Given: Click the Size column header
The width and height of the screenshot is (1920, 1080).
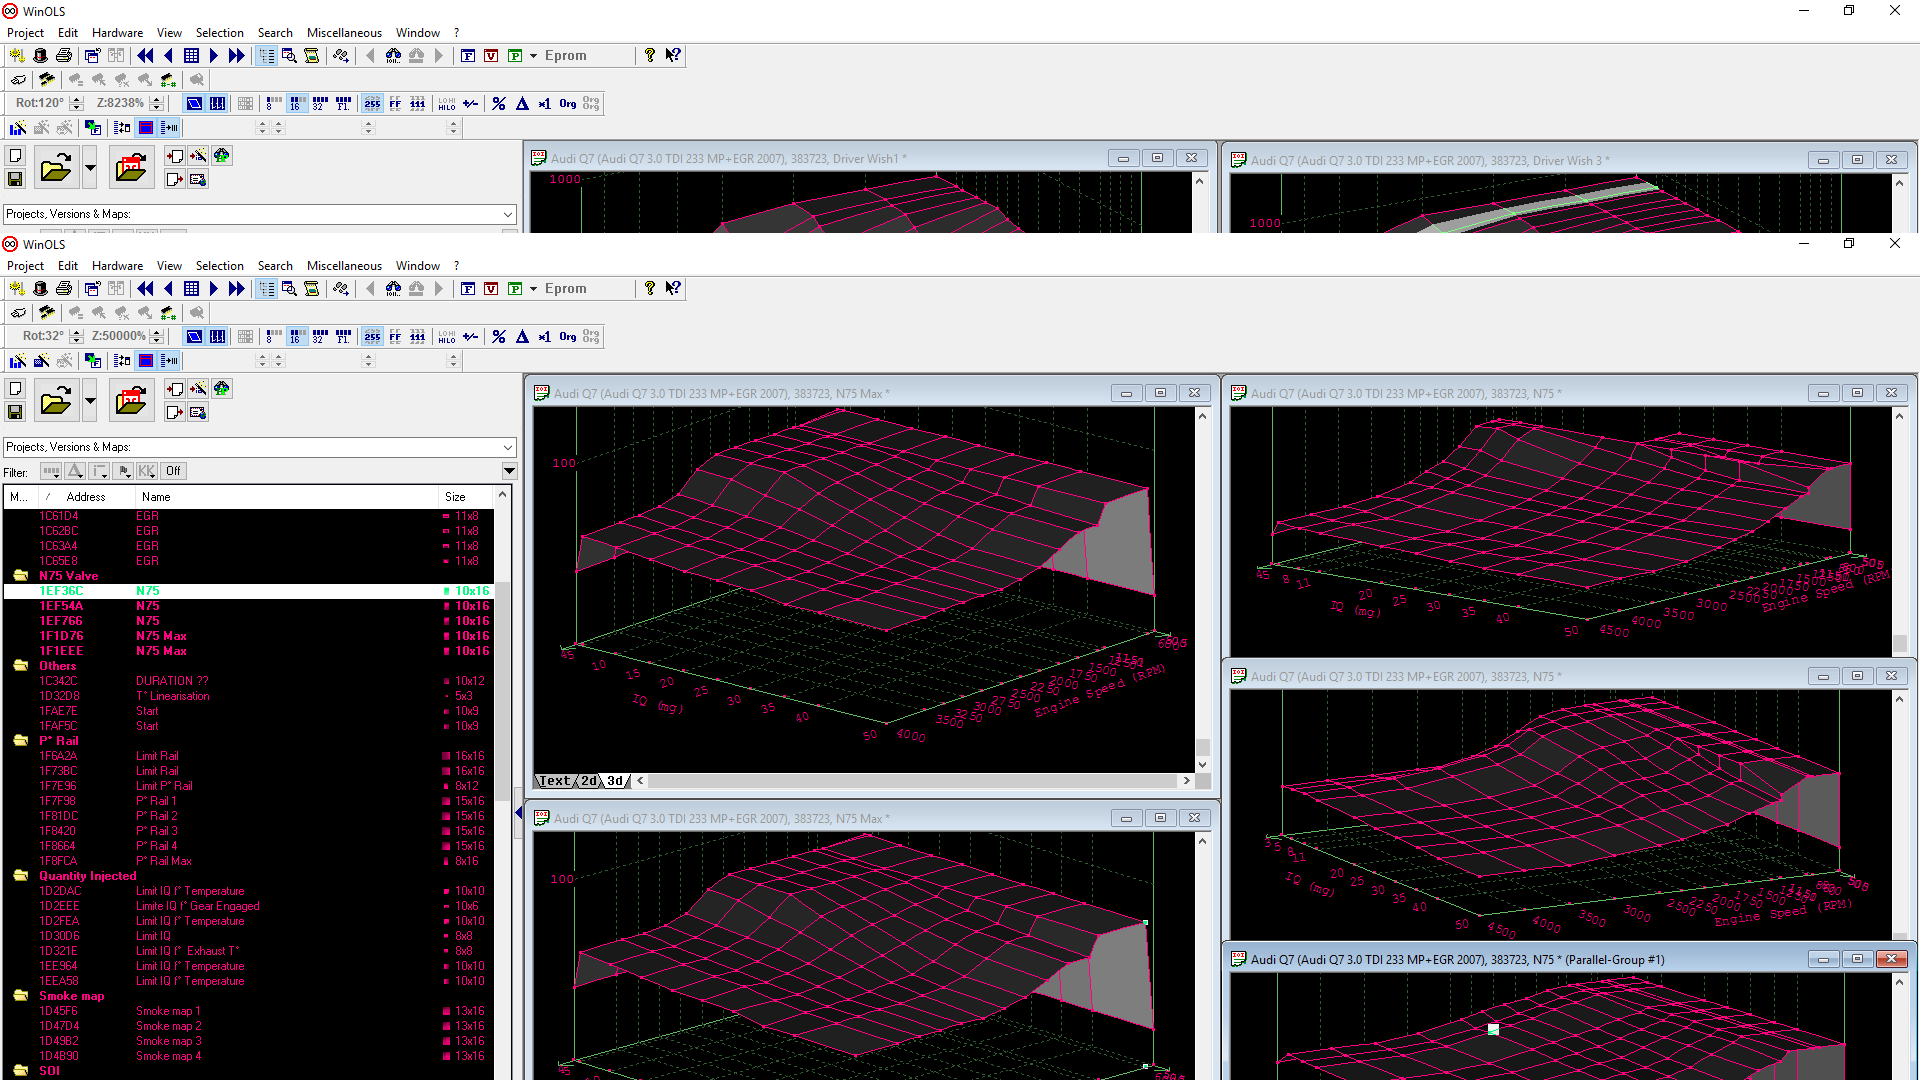Looking at the screenshot, I should (456, 497).
